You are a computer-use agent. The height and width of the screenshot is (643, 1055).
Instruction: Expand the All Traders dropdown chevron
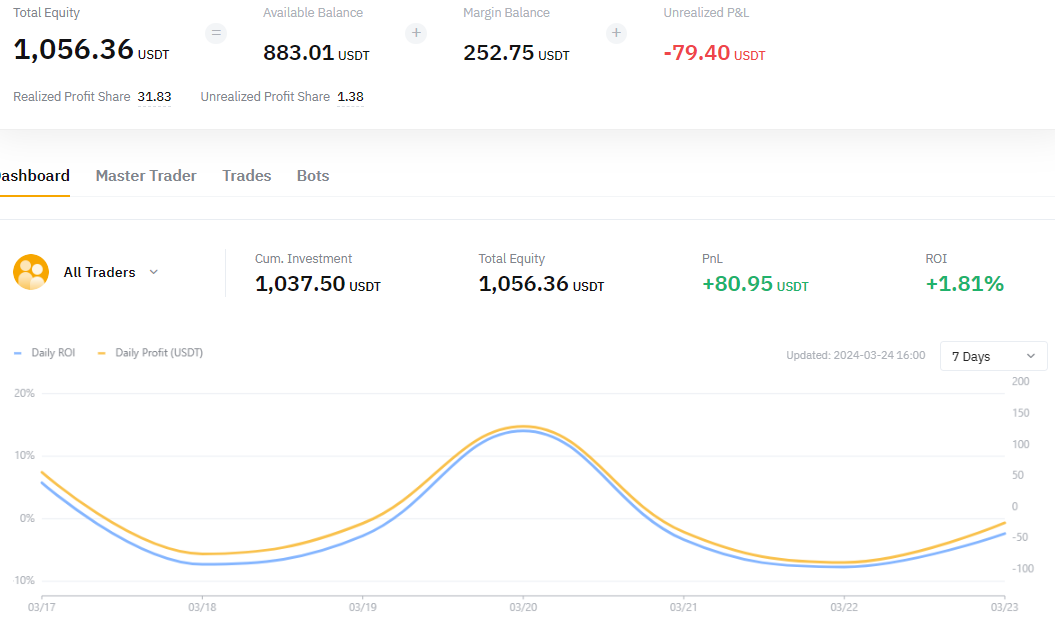(x=153, y=272)
